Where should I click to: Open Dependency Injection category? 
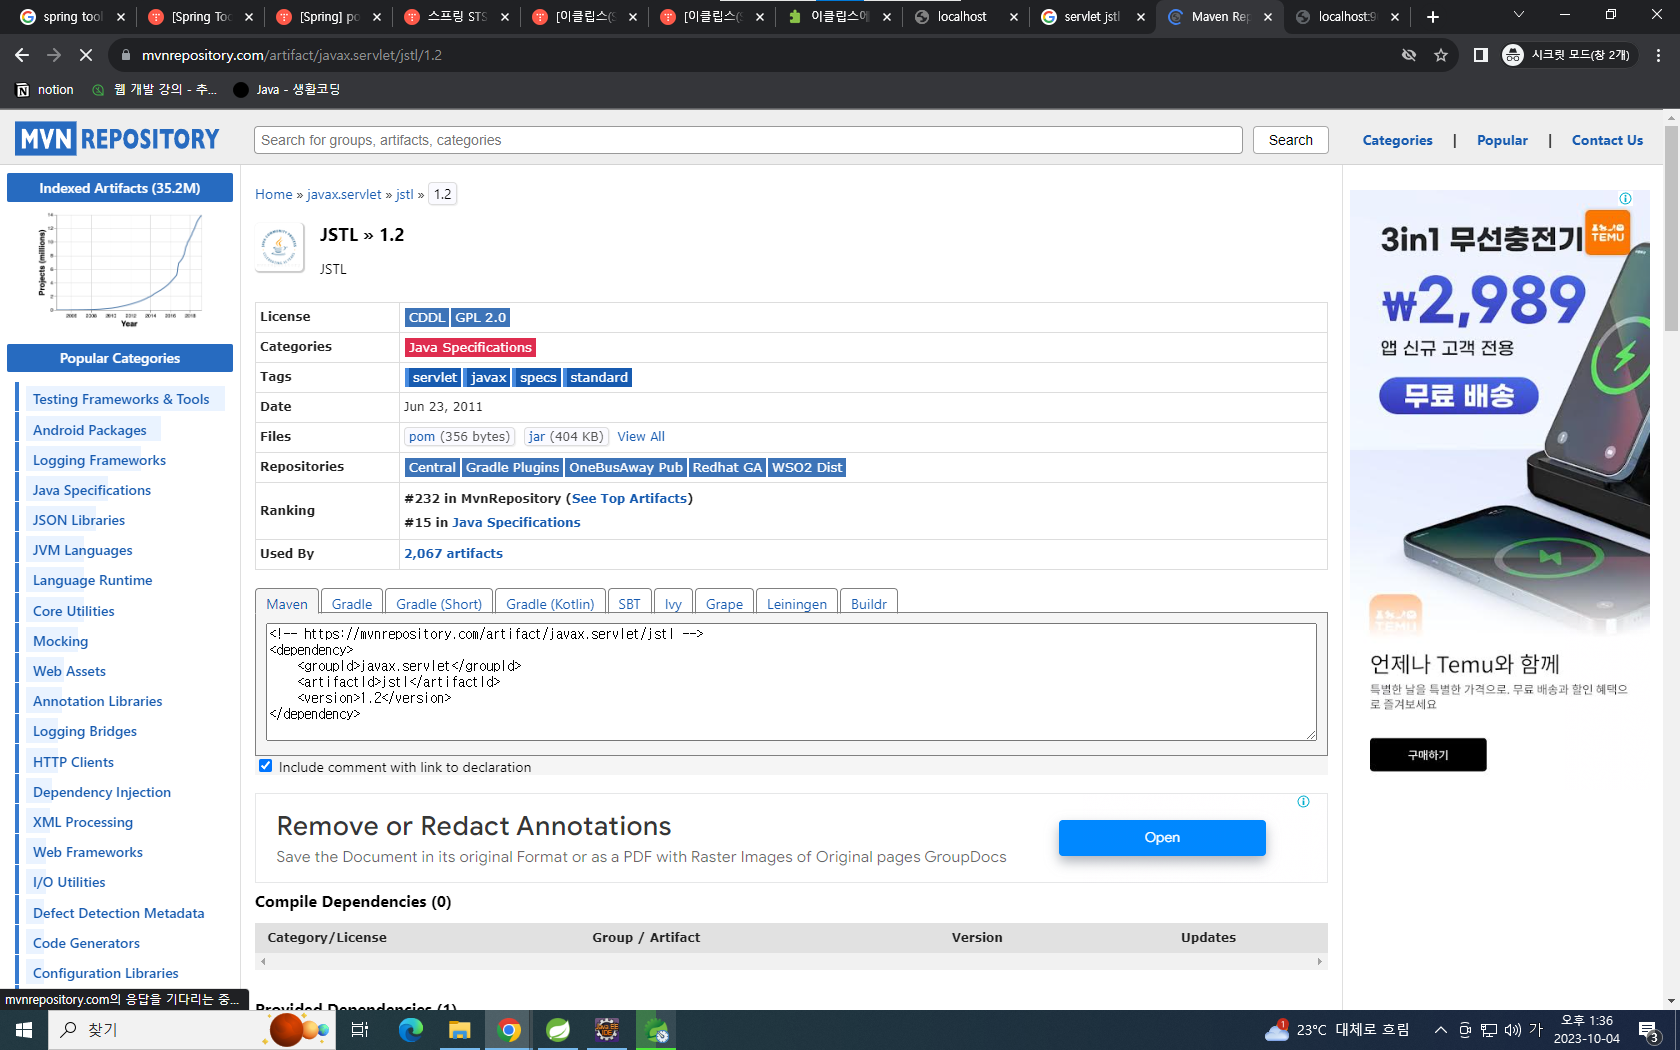point(102,792)
